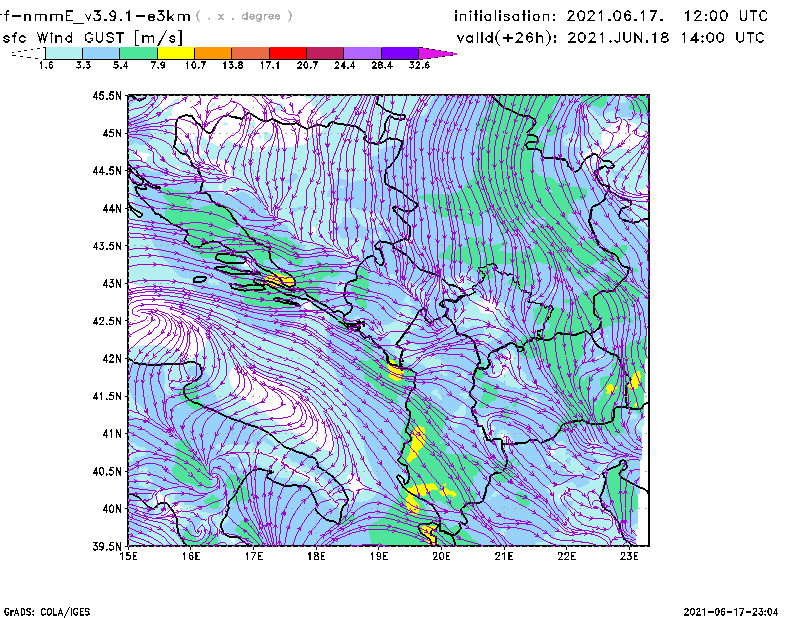
Task: Click the '20E' longitude label
Action: point(441,556)
